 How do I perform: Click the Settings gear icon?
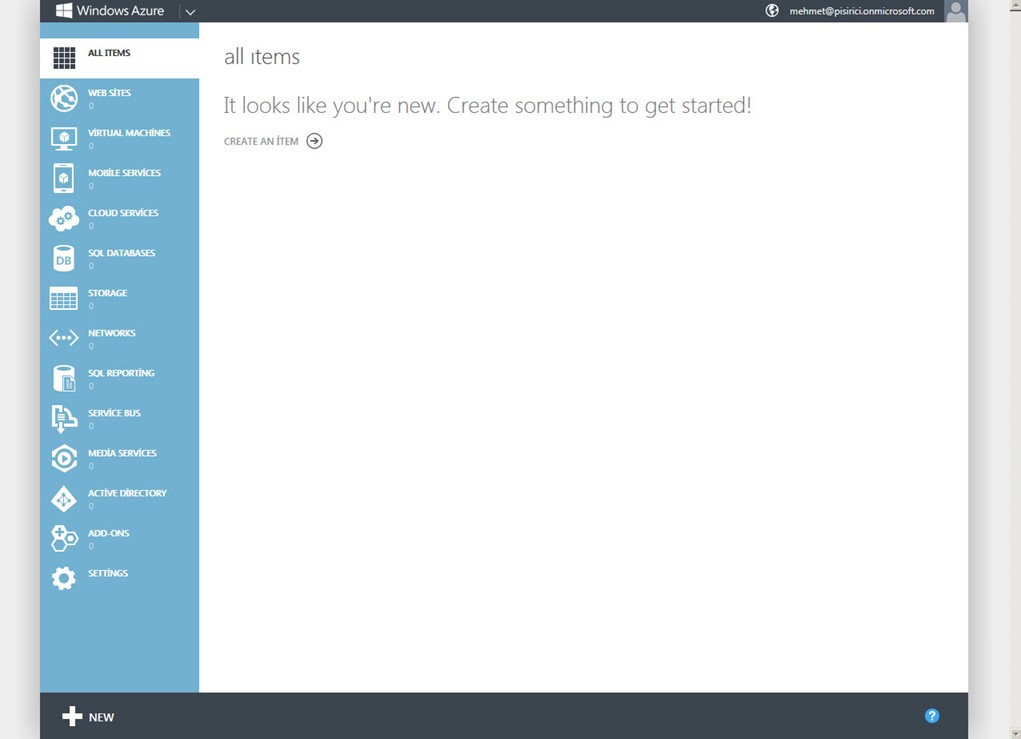click(x=64, y=578)
